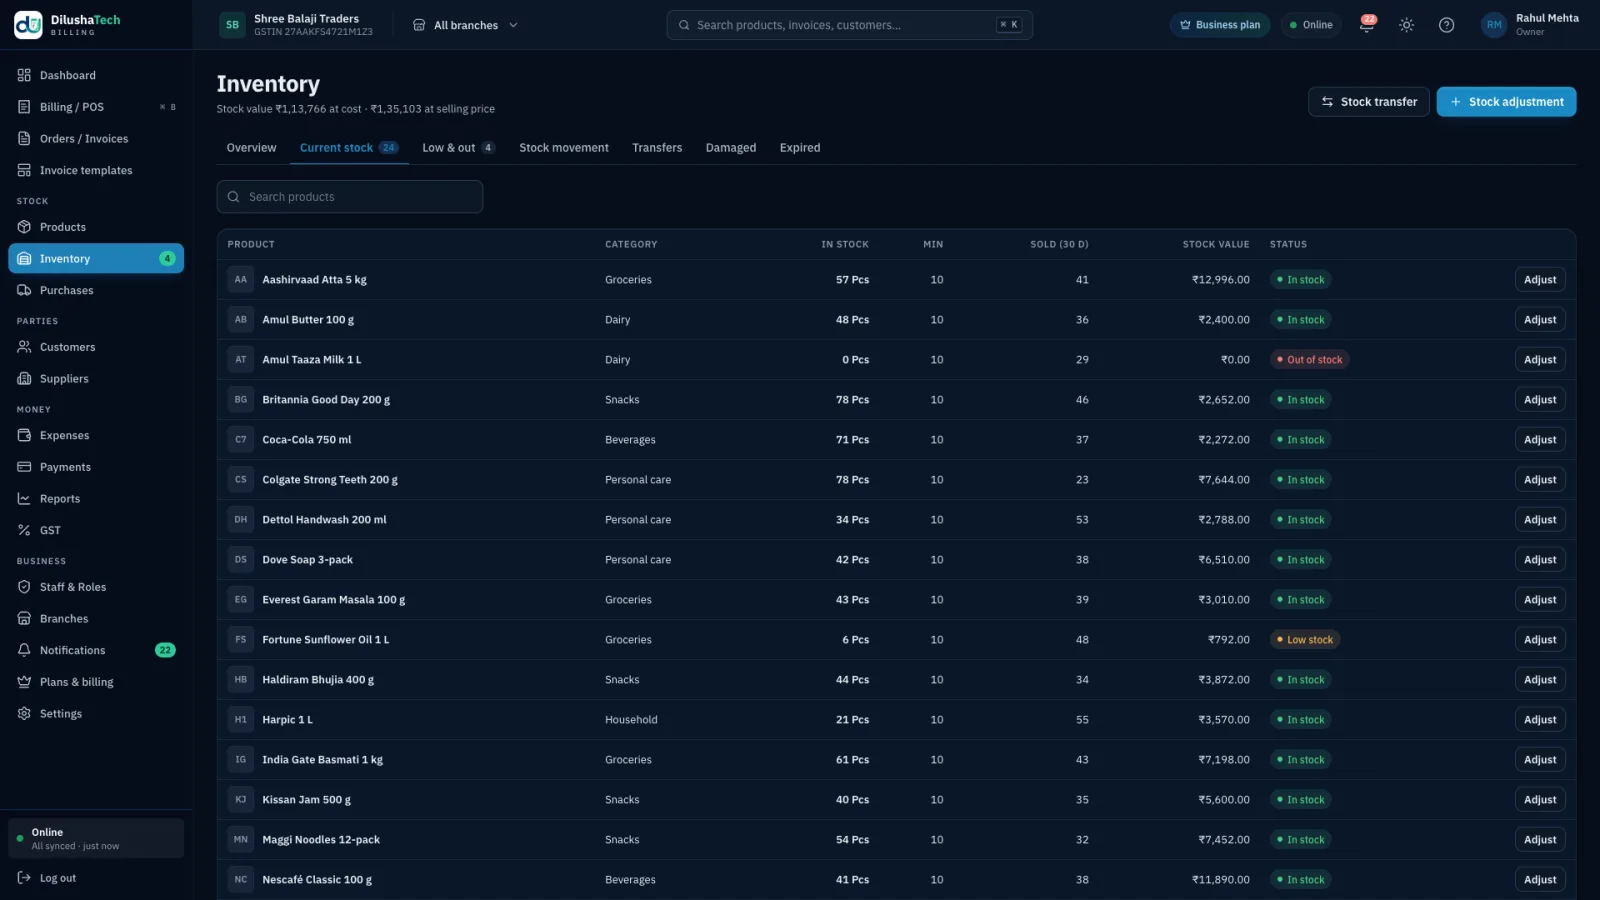Open Reports in sidebar
Image resolution: width=1600 pixels, height=900 pixels.
[x=96, y=499]
